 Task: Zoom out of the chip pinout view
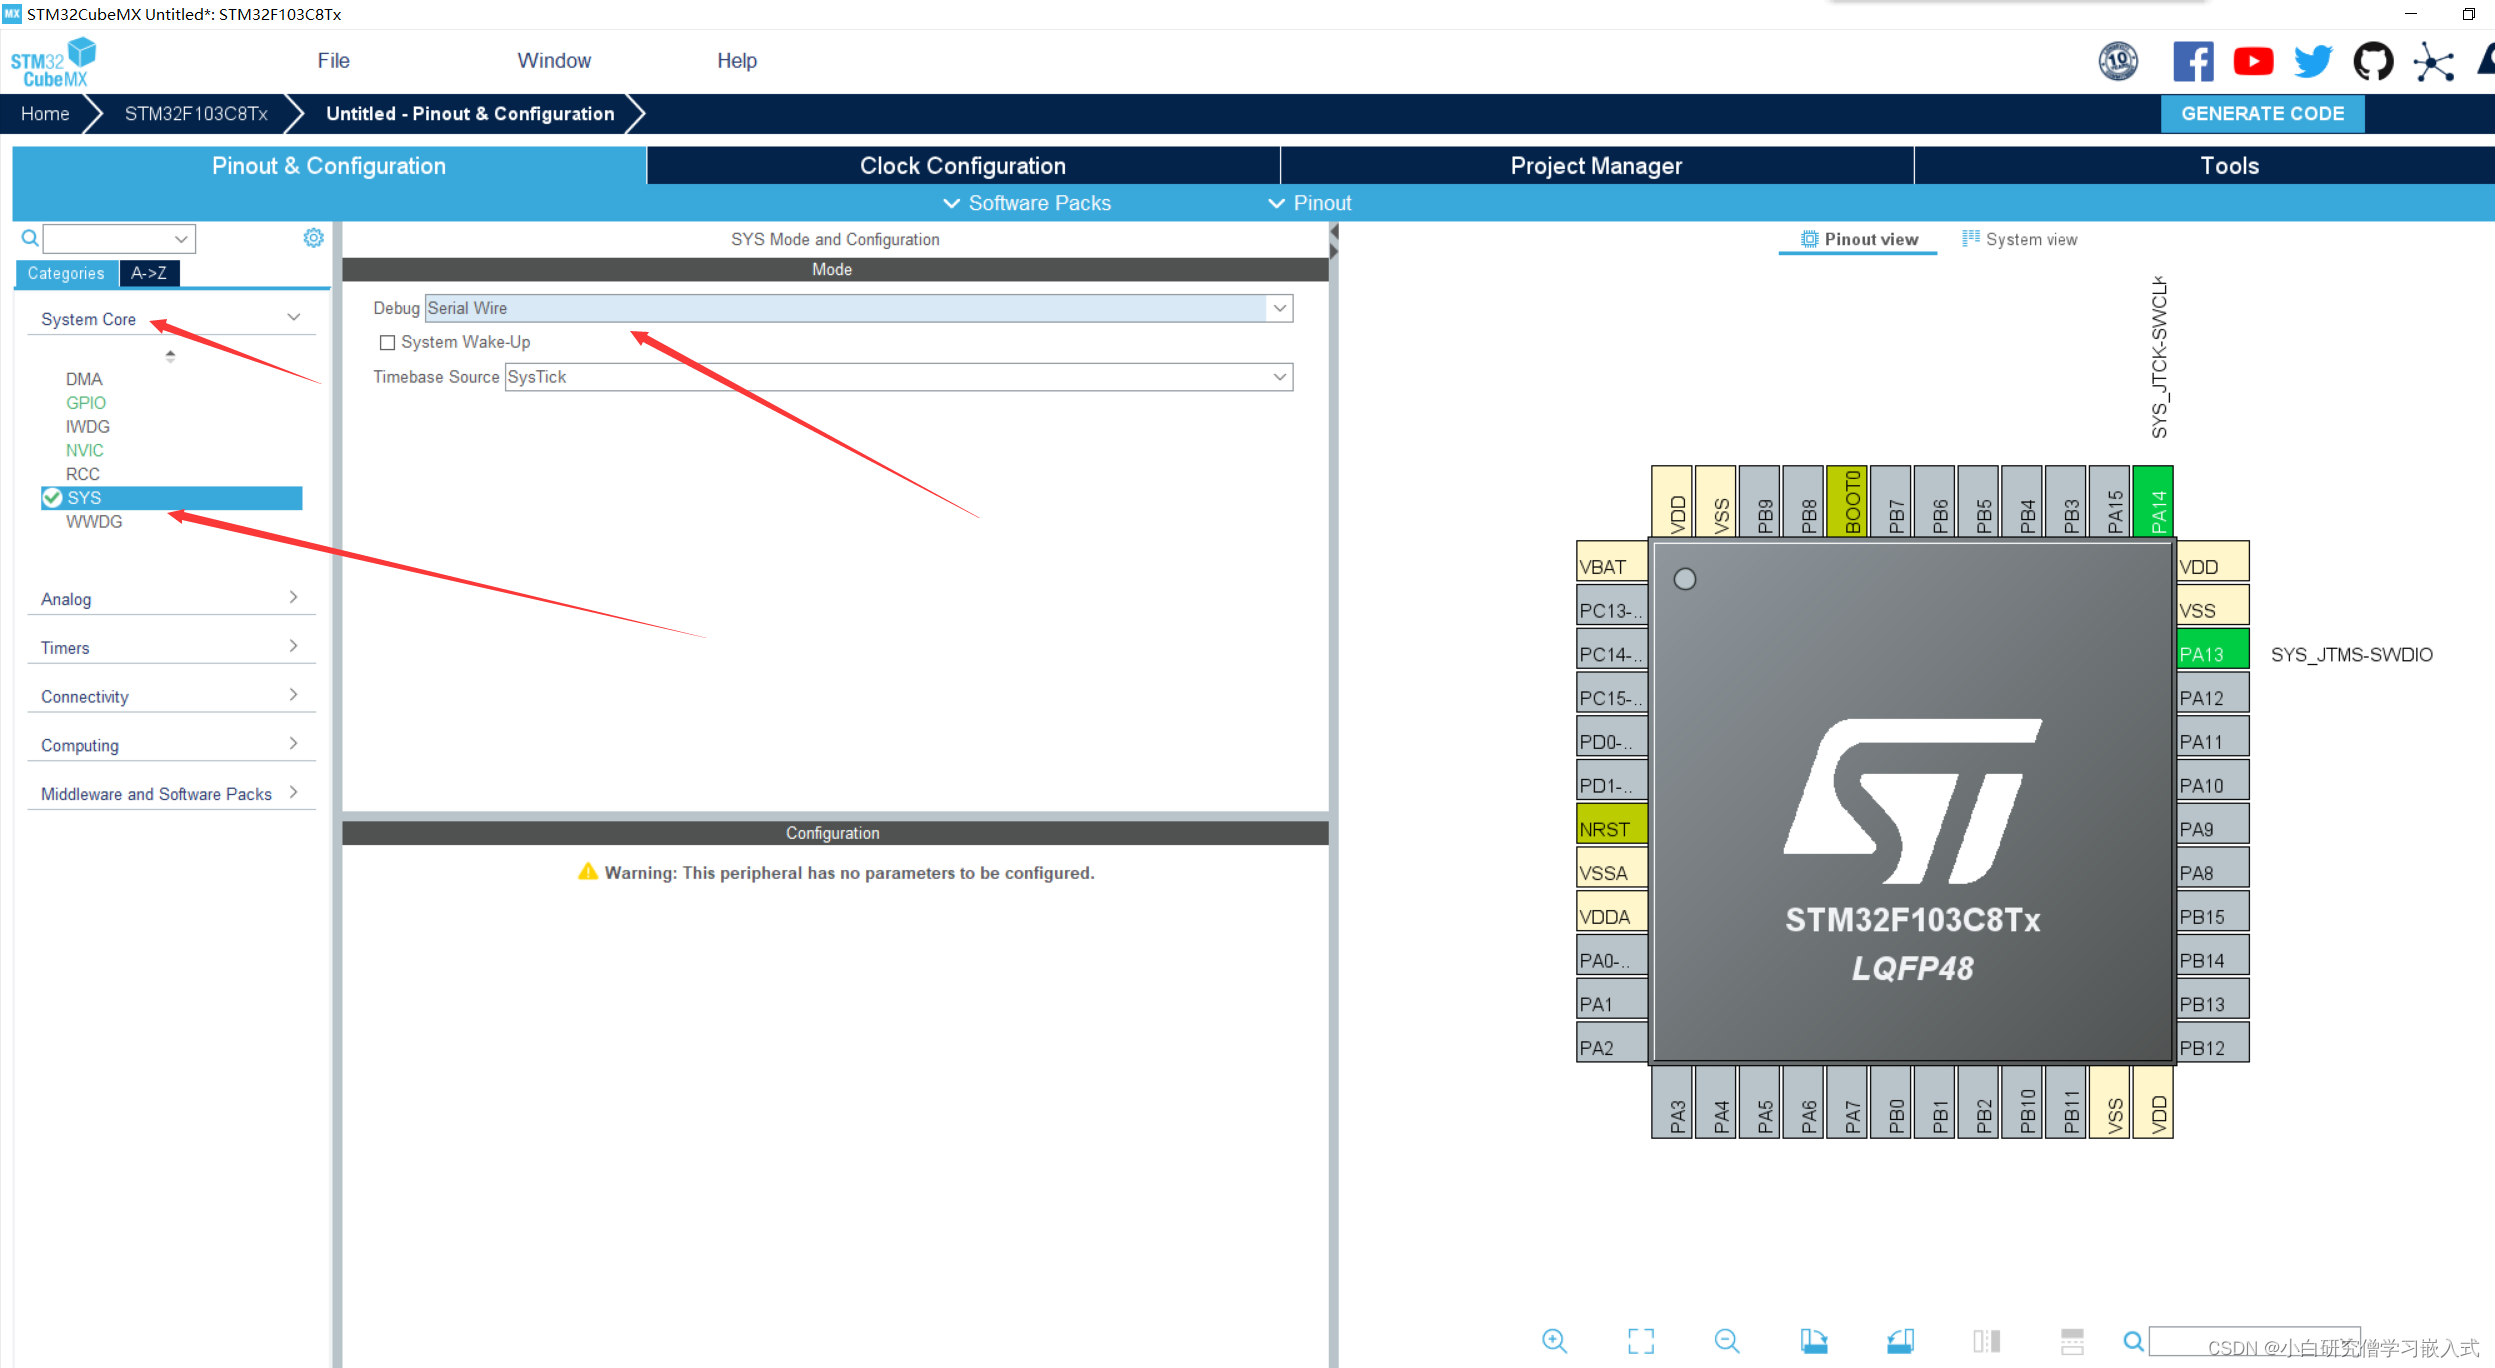[1727, 1340]
